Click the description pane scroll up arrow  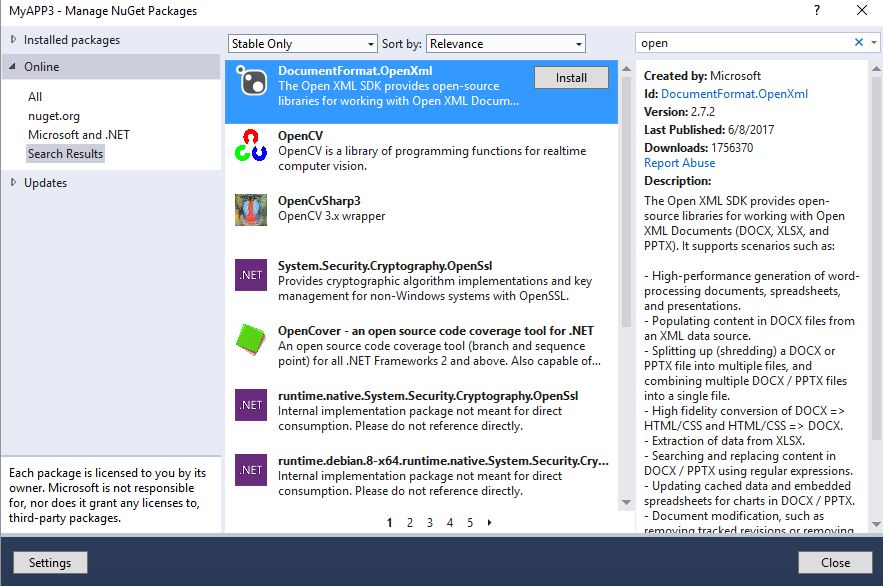click(x=876, y=69)
